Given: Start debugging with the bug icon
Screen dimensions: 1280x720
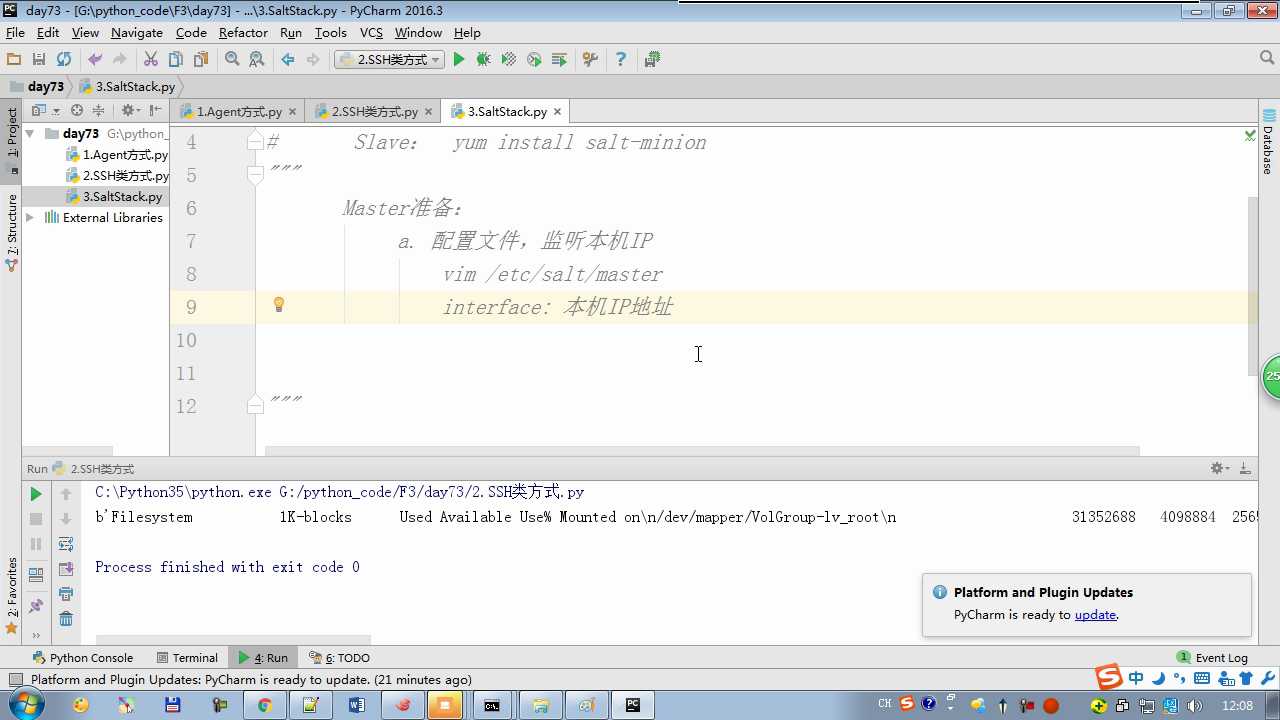Looking at the screenshot, I should pos(484,60).
